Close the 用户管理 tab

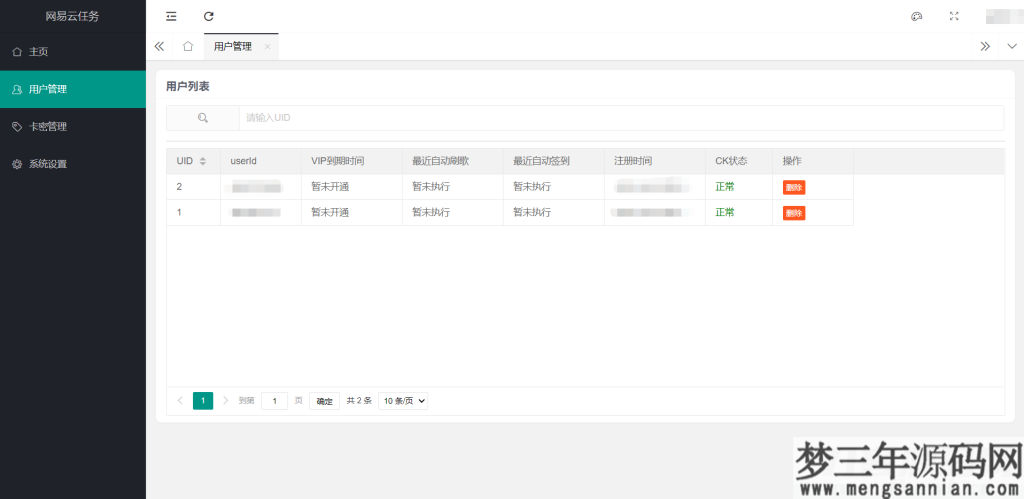coord(267,47)
